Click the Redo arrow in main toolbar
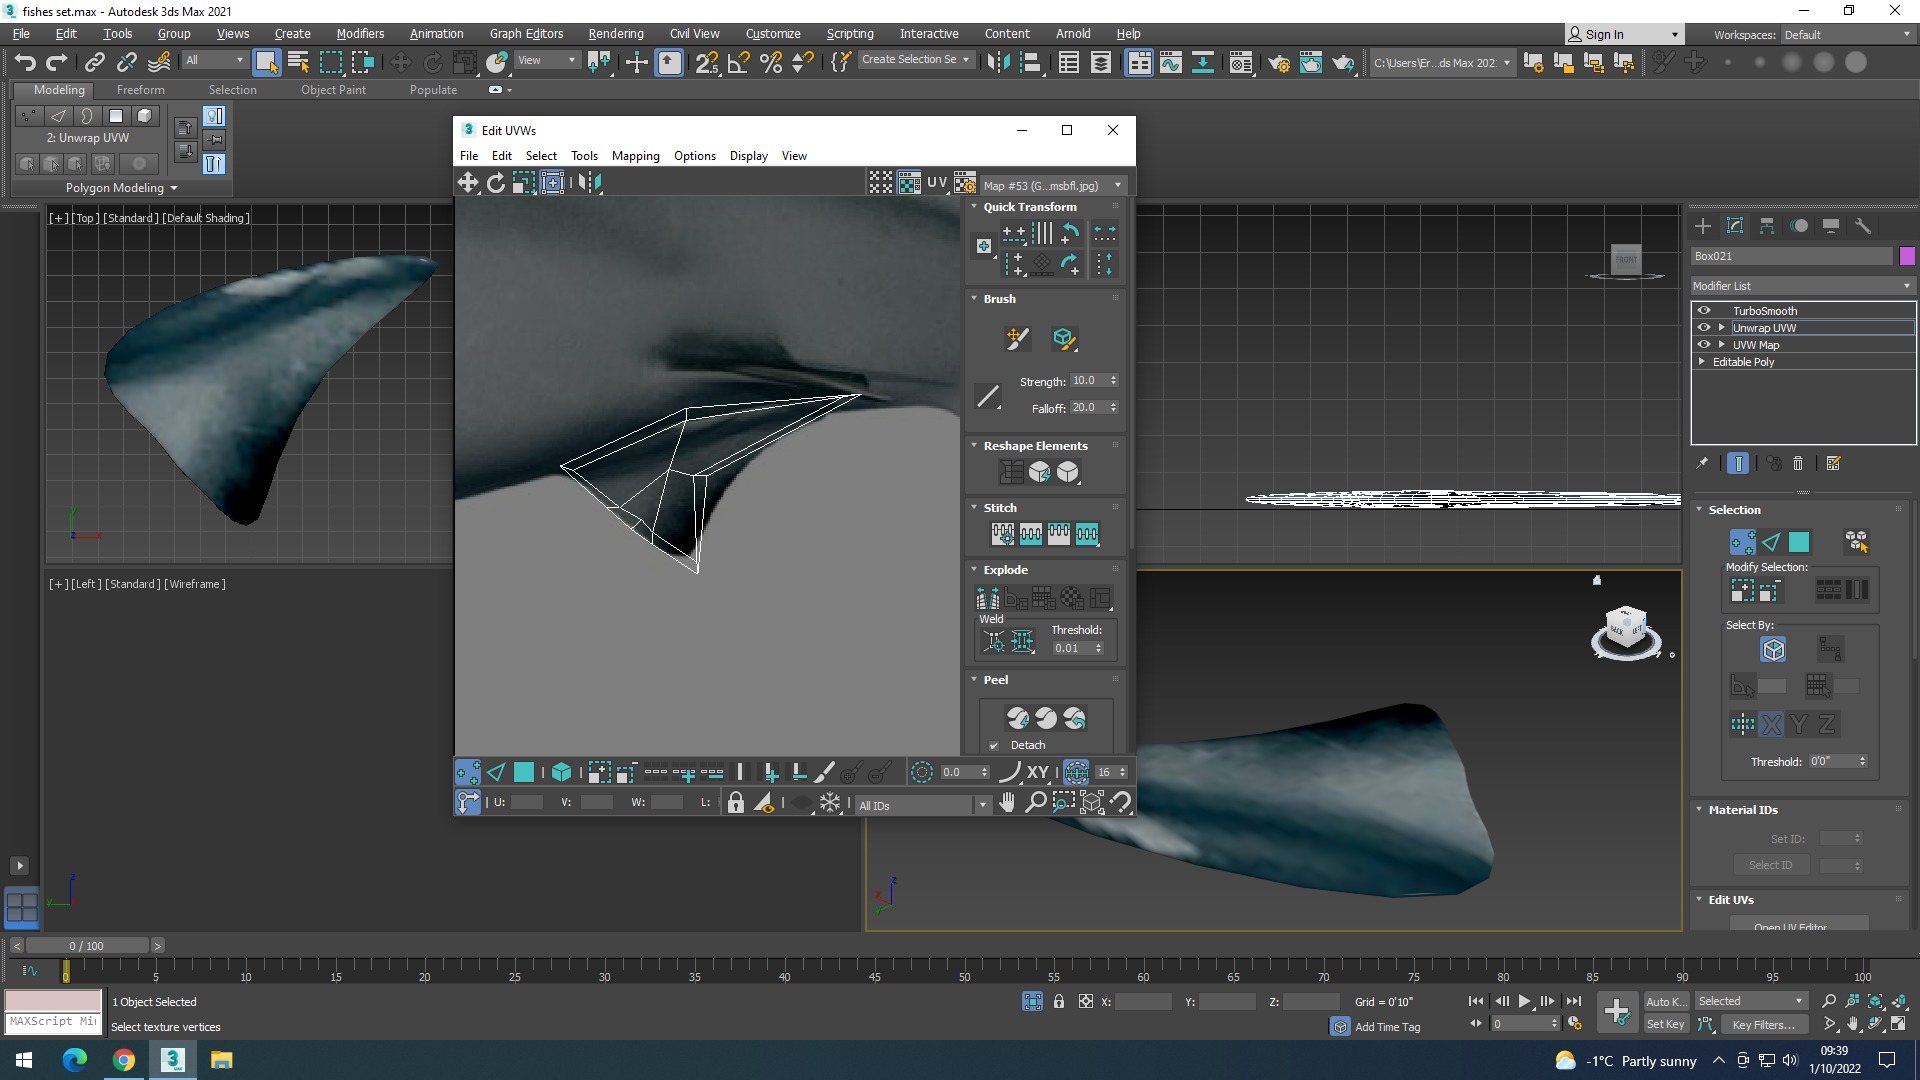1920x1080 pixels. 57,63
